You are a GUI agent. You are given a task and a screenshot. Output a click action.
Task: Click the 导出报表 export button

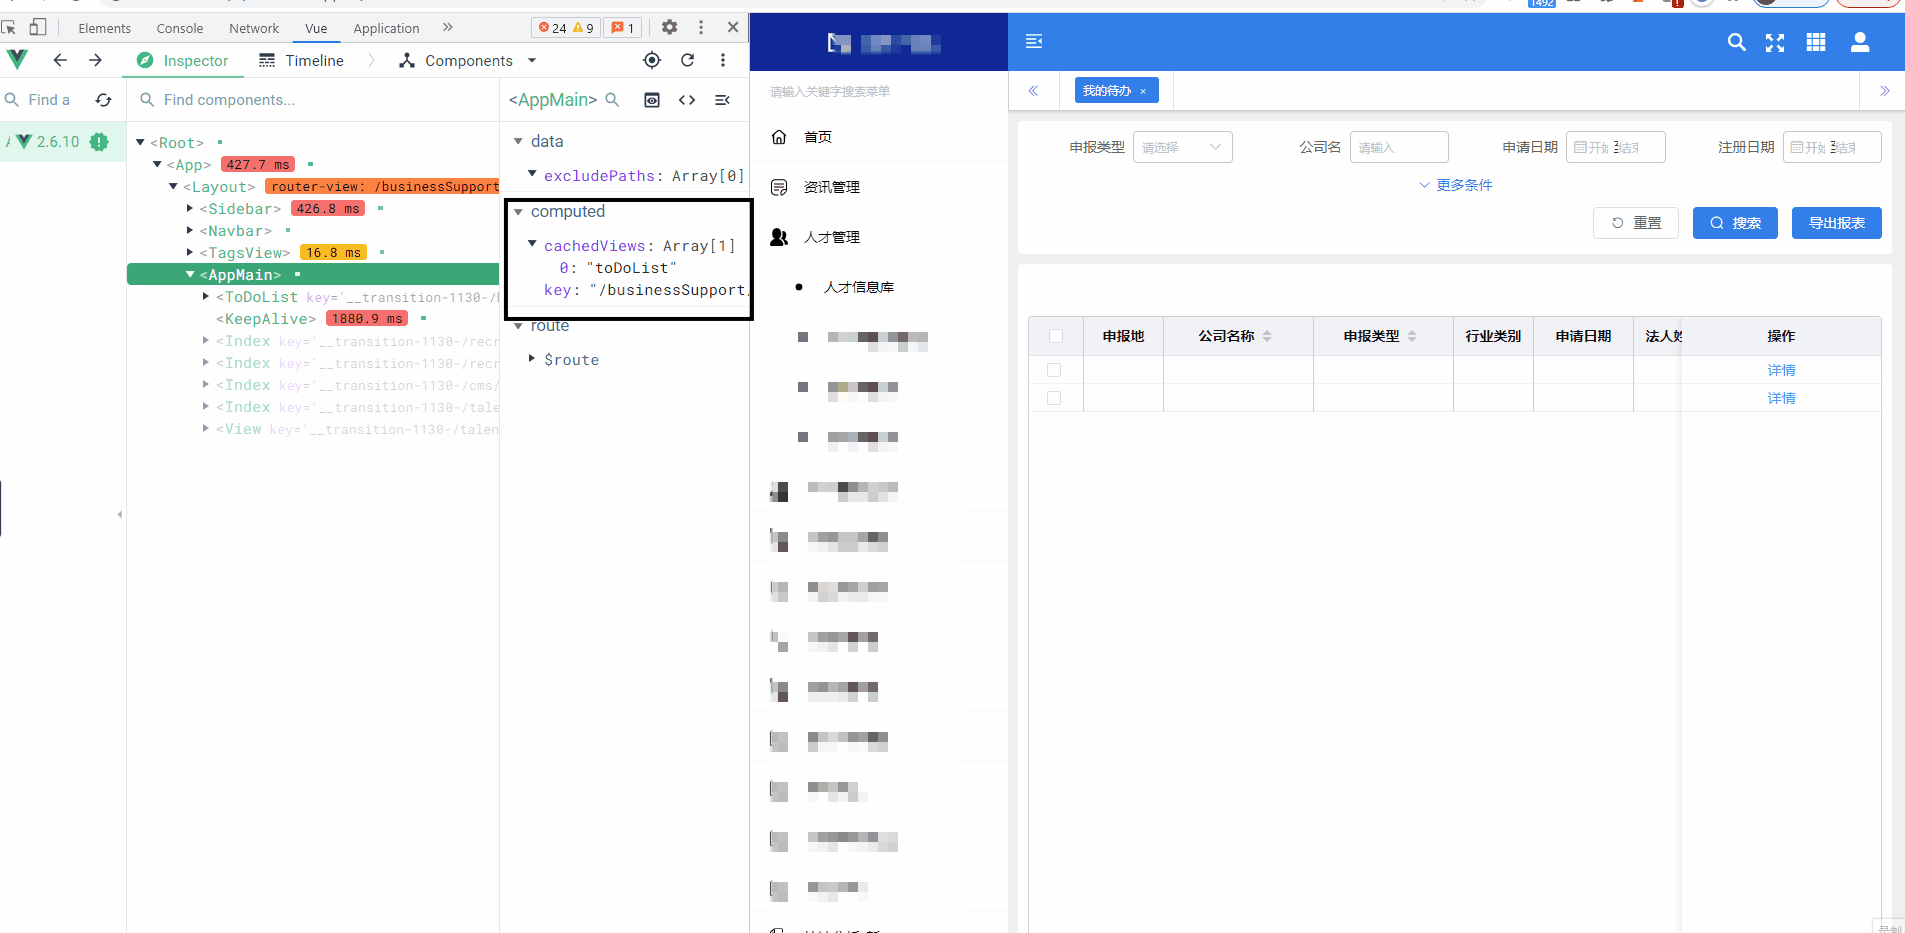1837,223
